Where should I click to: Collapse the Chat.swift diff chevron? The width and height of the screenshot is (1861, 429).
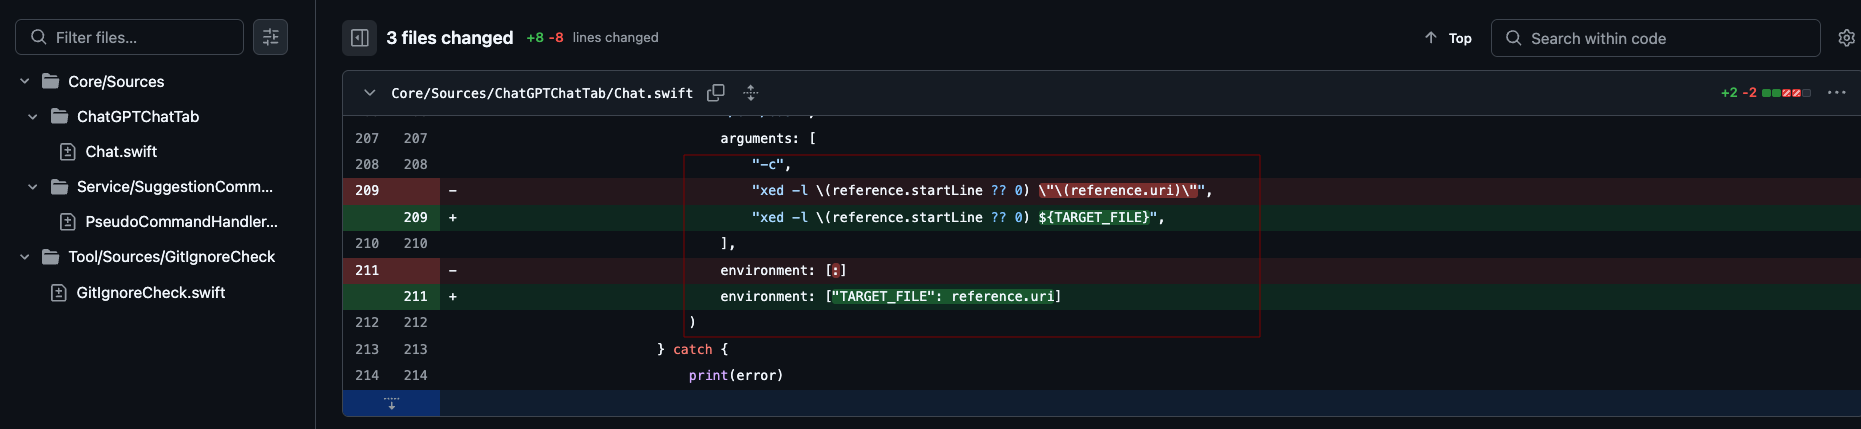[x=370, y=93]
